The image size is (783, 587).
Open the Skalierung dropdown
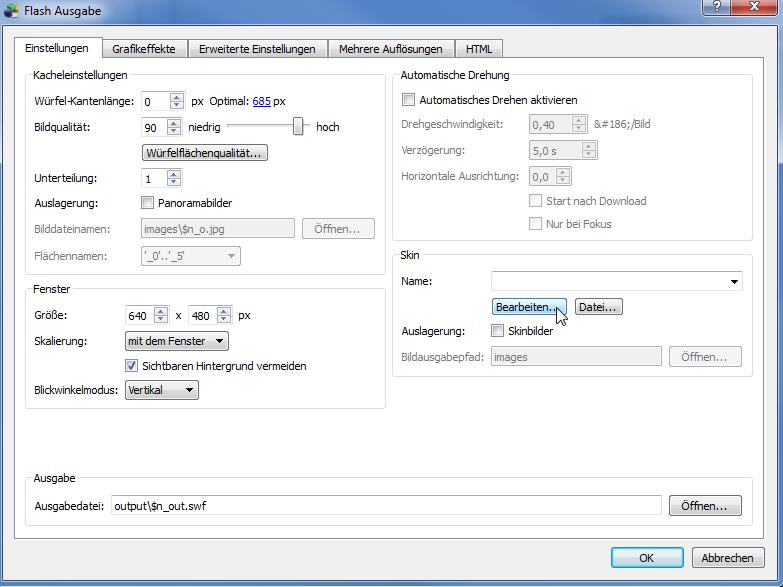pyautogui.click(x=176, y=341)
